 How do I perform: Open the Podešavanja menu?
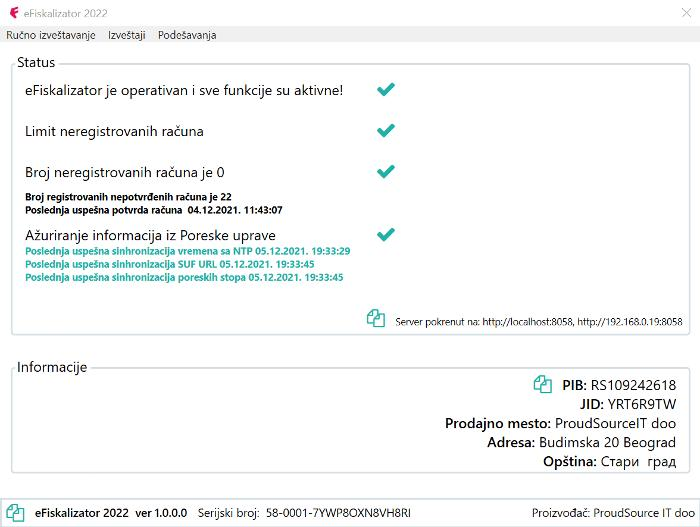point(187,35)
